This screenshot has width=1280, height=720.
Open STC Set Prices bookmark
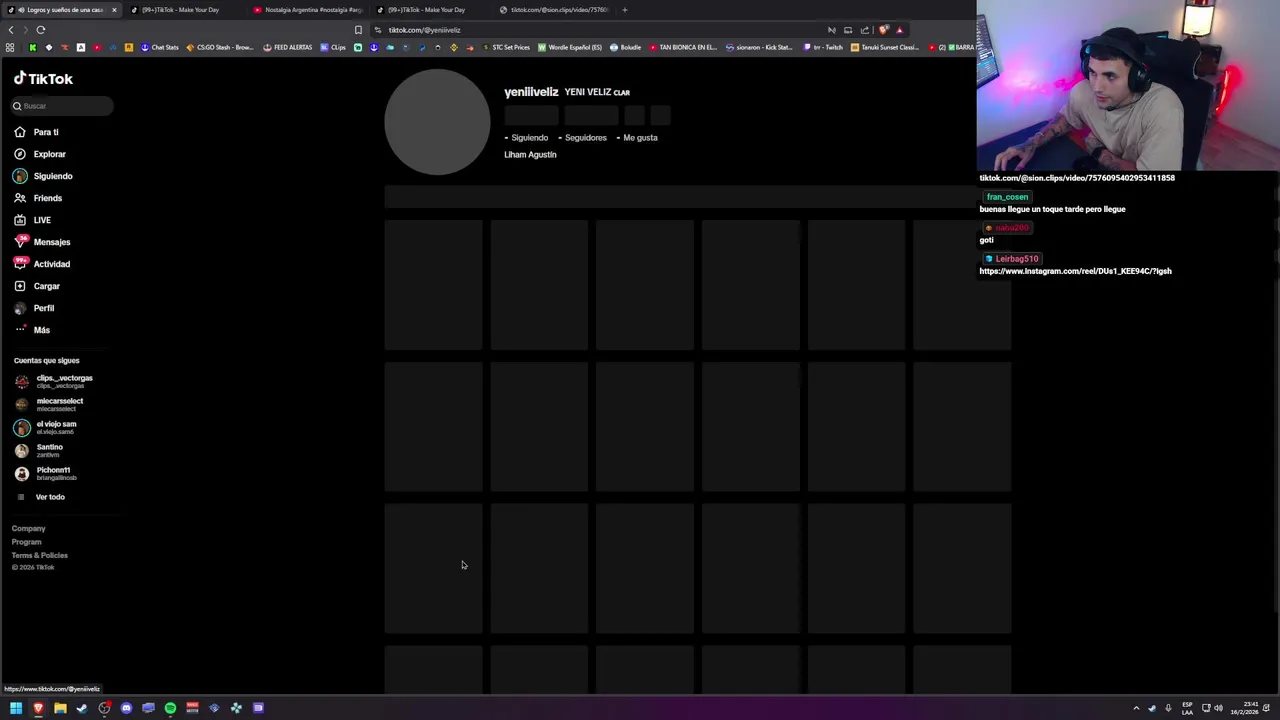click(506, 47)
